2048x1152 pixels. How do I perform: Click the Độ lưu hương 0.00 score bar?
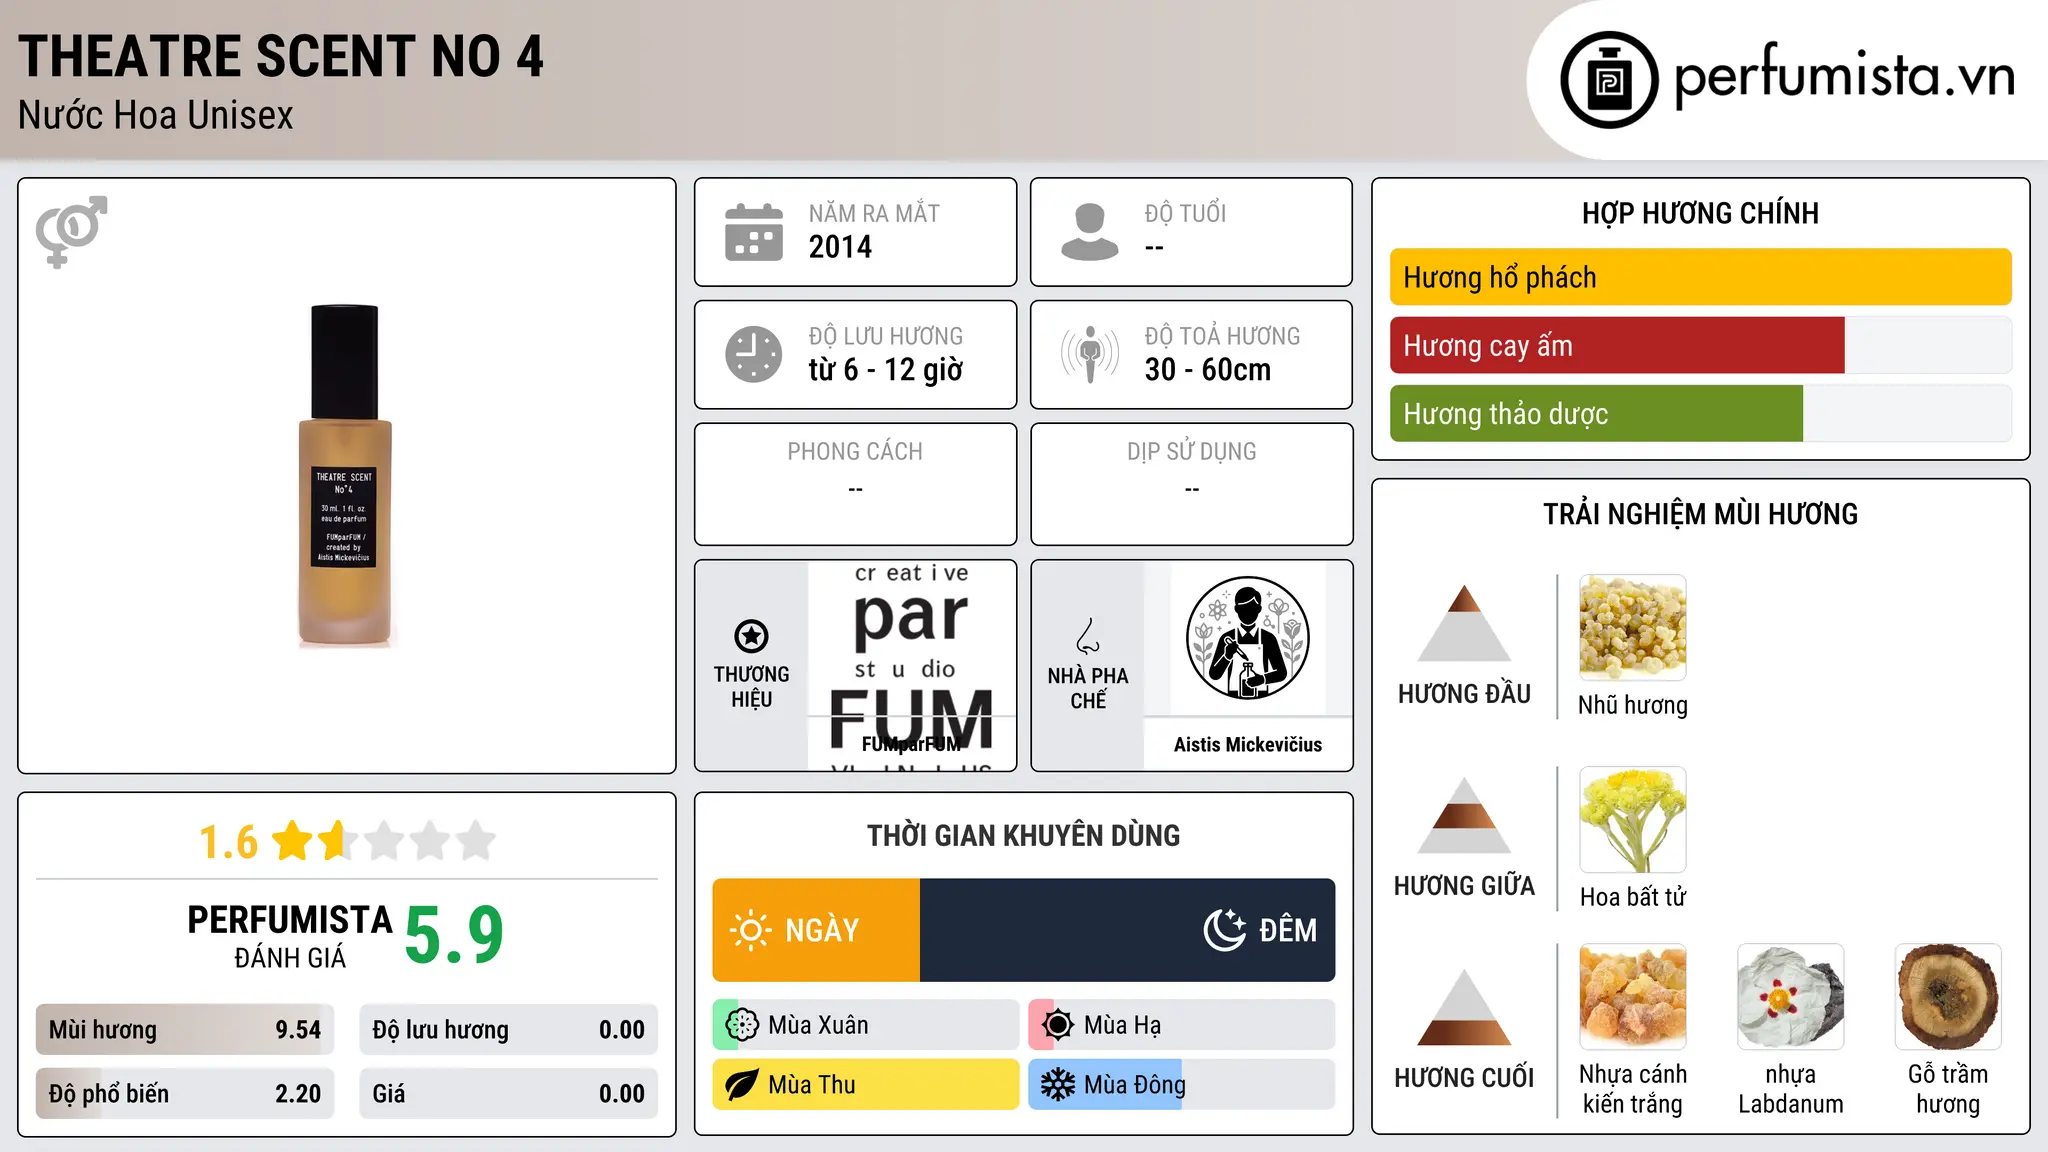(508, 1030)
